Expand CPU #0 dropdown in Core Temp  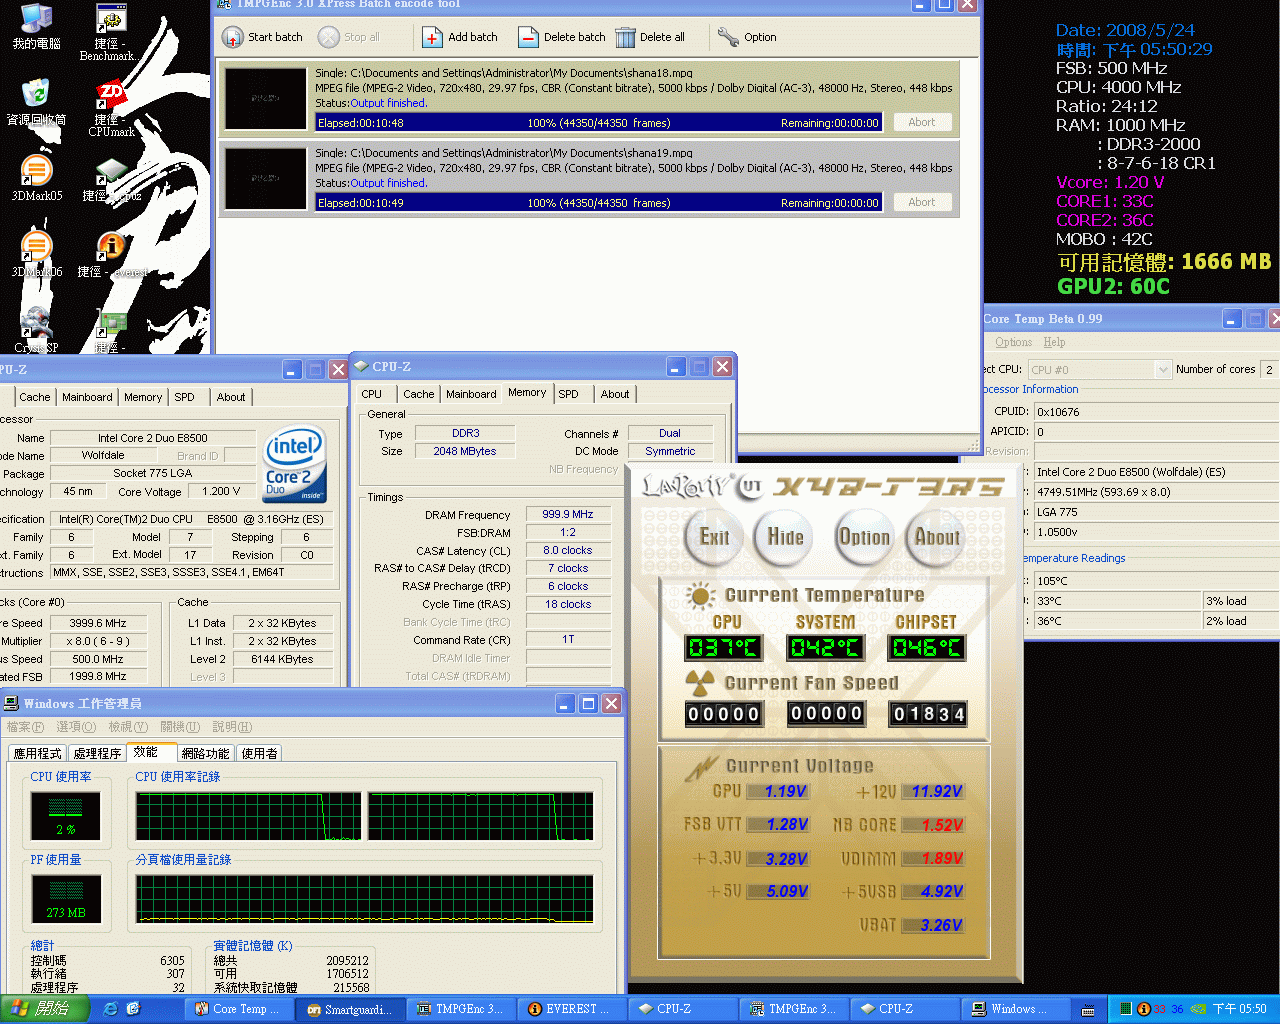click(1162, 369)
